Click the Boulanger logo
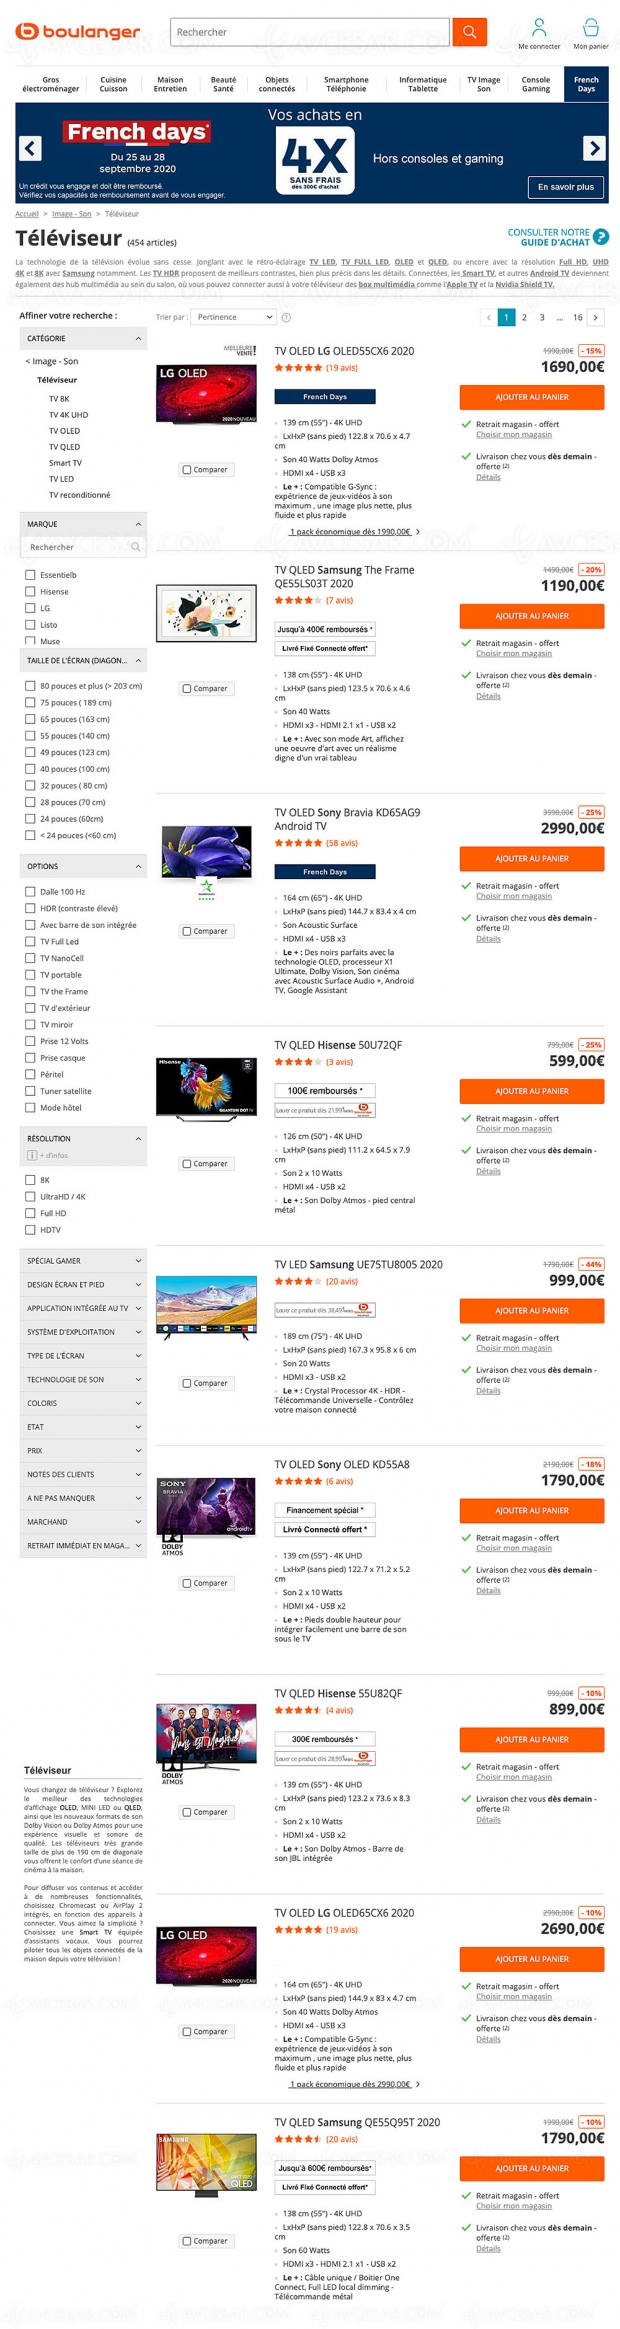This screenshot has width=620, height=2329. [78, 32]
